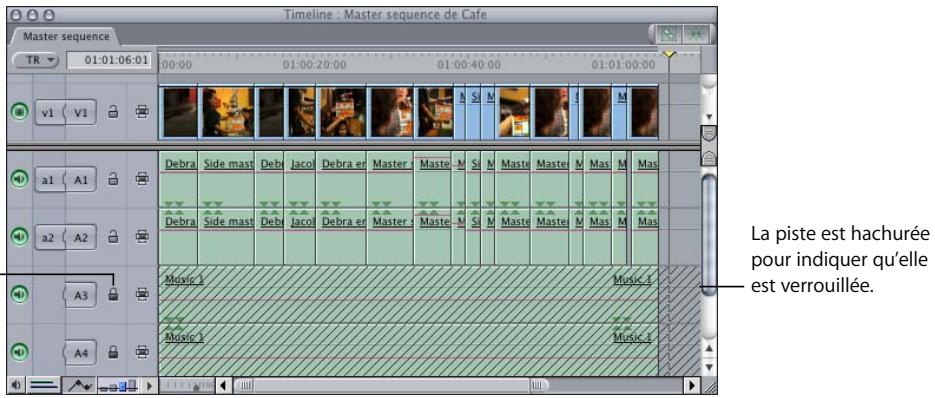The image size is (935, 398).
Task: Choose the tallest track height bar
Action: point(132,385)
